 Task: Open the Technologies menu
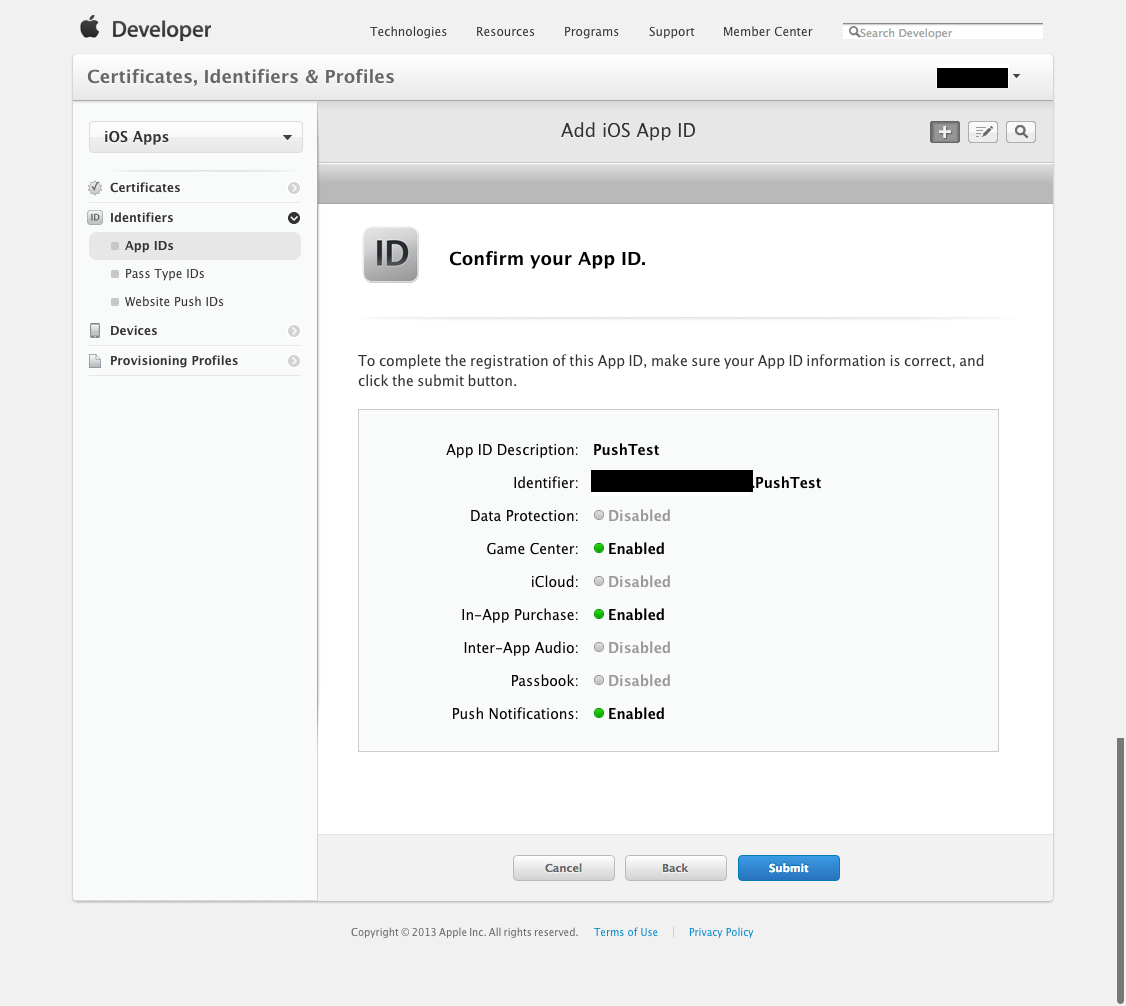click(408, 32)
